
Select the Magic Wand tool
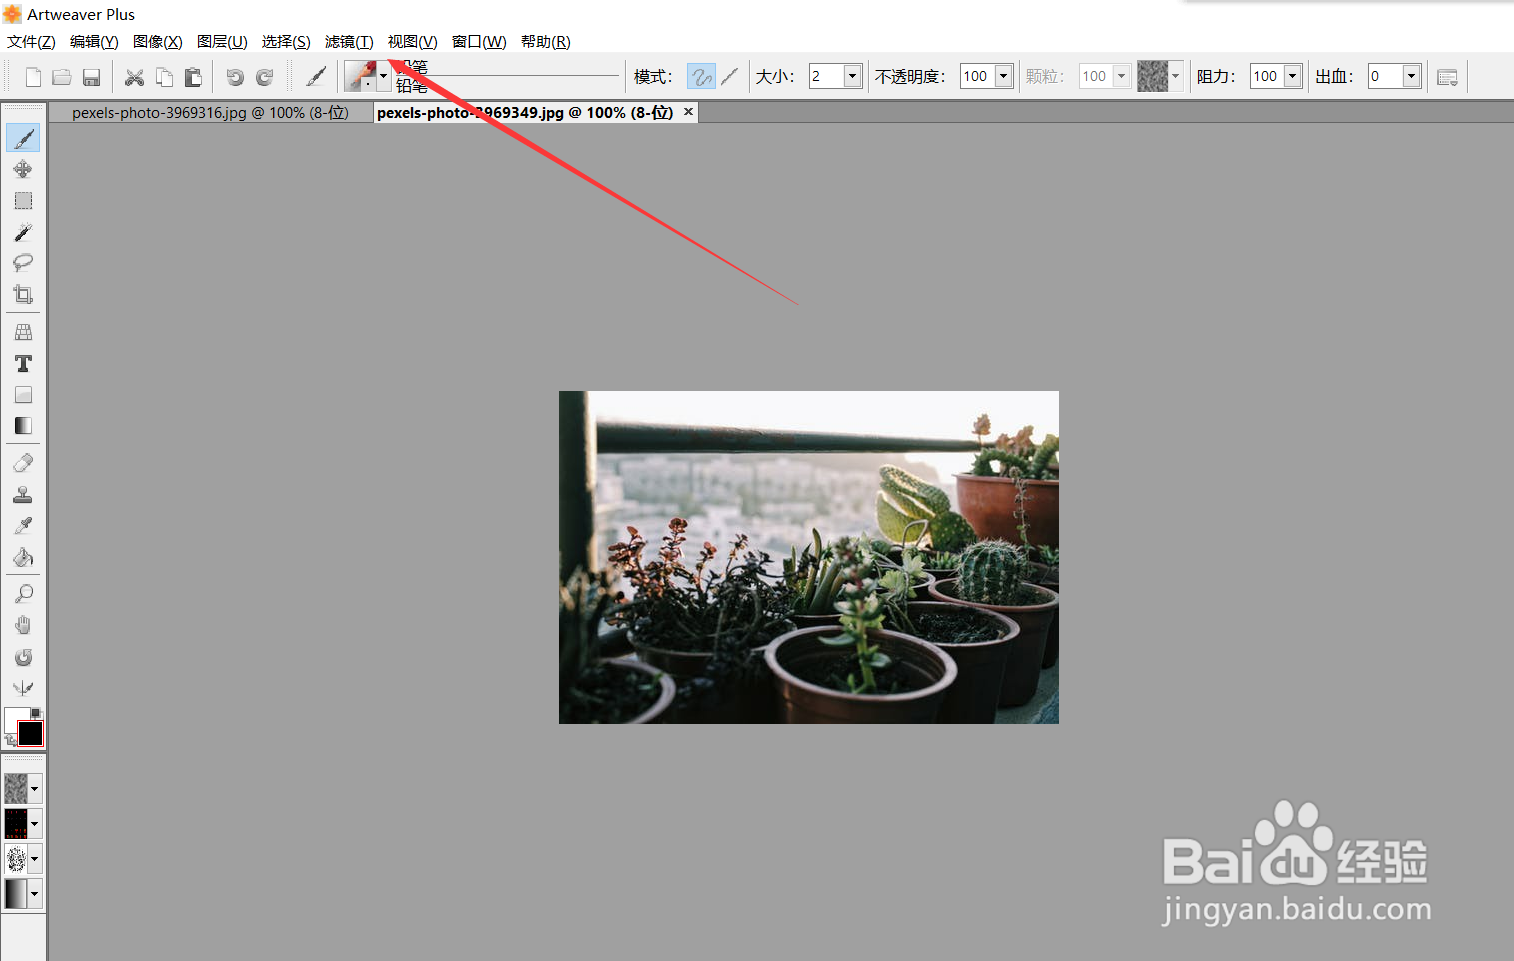[x=23, y=232]
